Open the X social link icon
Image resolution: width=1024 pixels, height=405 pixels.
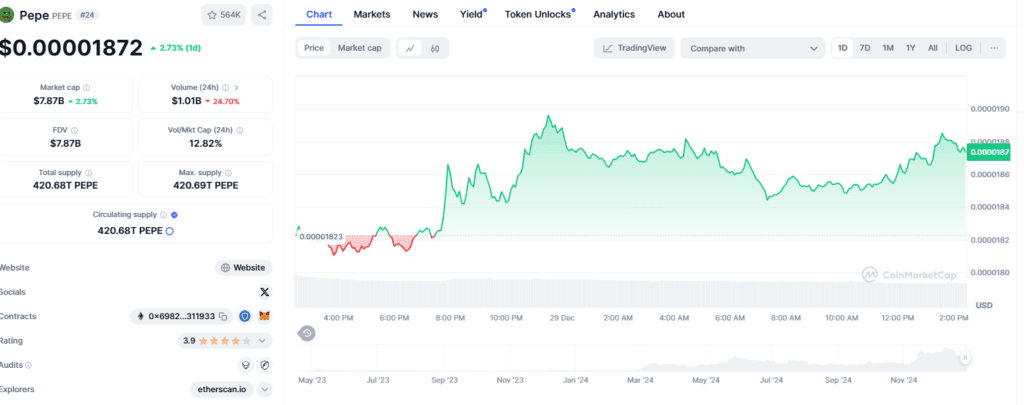point(264,292)
